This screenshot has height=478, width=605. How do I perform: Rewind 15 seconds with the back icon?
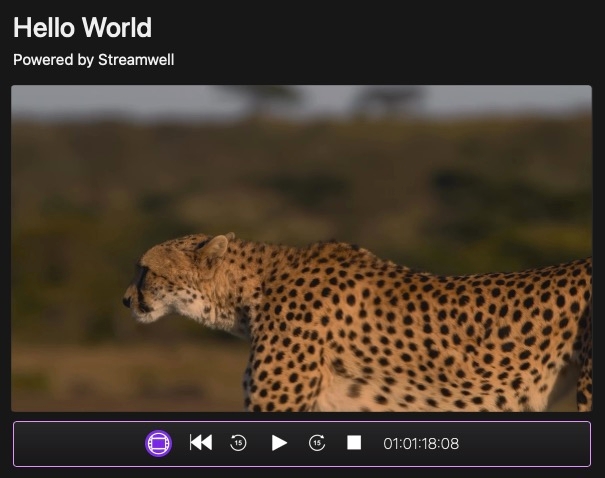pyautogui.click(x=238, y=443)
